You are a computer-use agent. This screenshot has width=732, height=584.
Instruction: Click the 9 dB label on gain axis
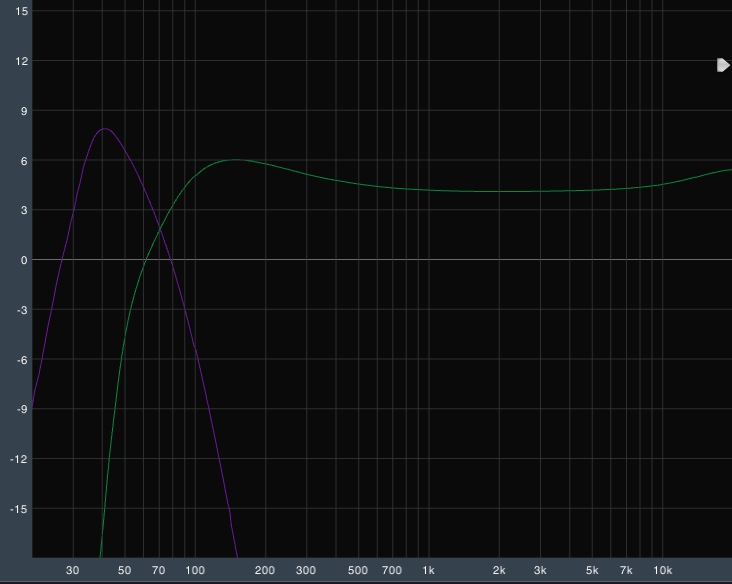pos(24,111)
